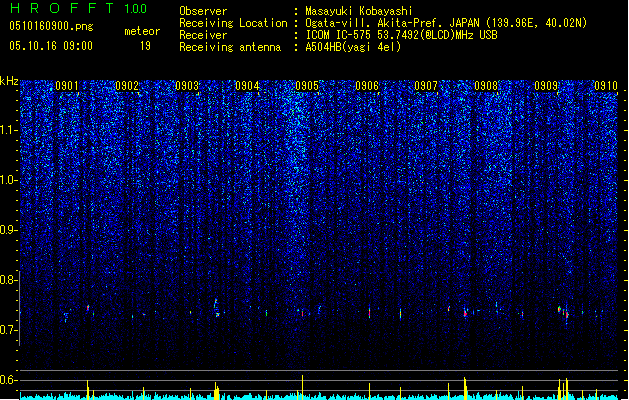This screenshot has height=400, width=629.
Task: Click the 0908 time marker
Action: tap(486, 86)
